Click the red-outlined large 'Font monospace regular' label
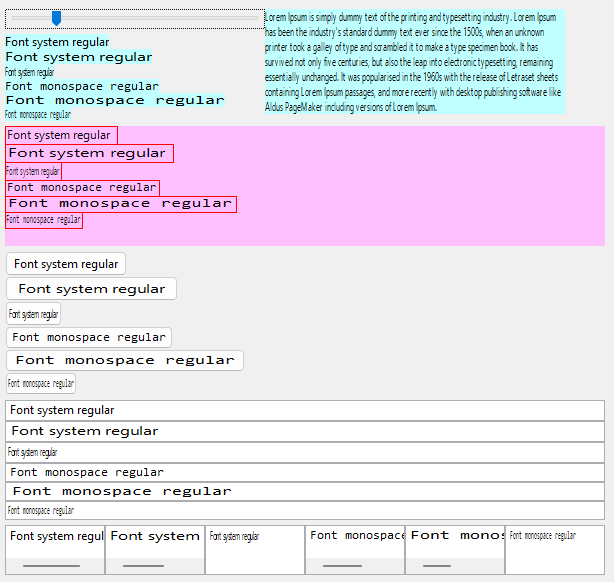This screenshot has width=614, height=582. click(x=121, y=204)
